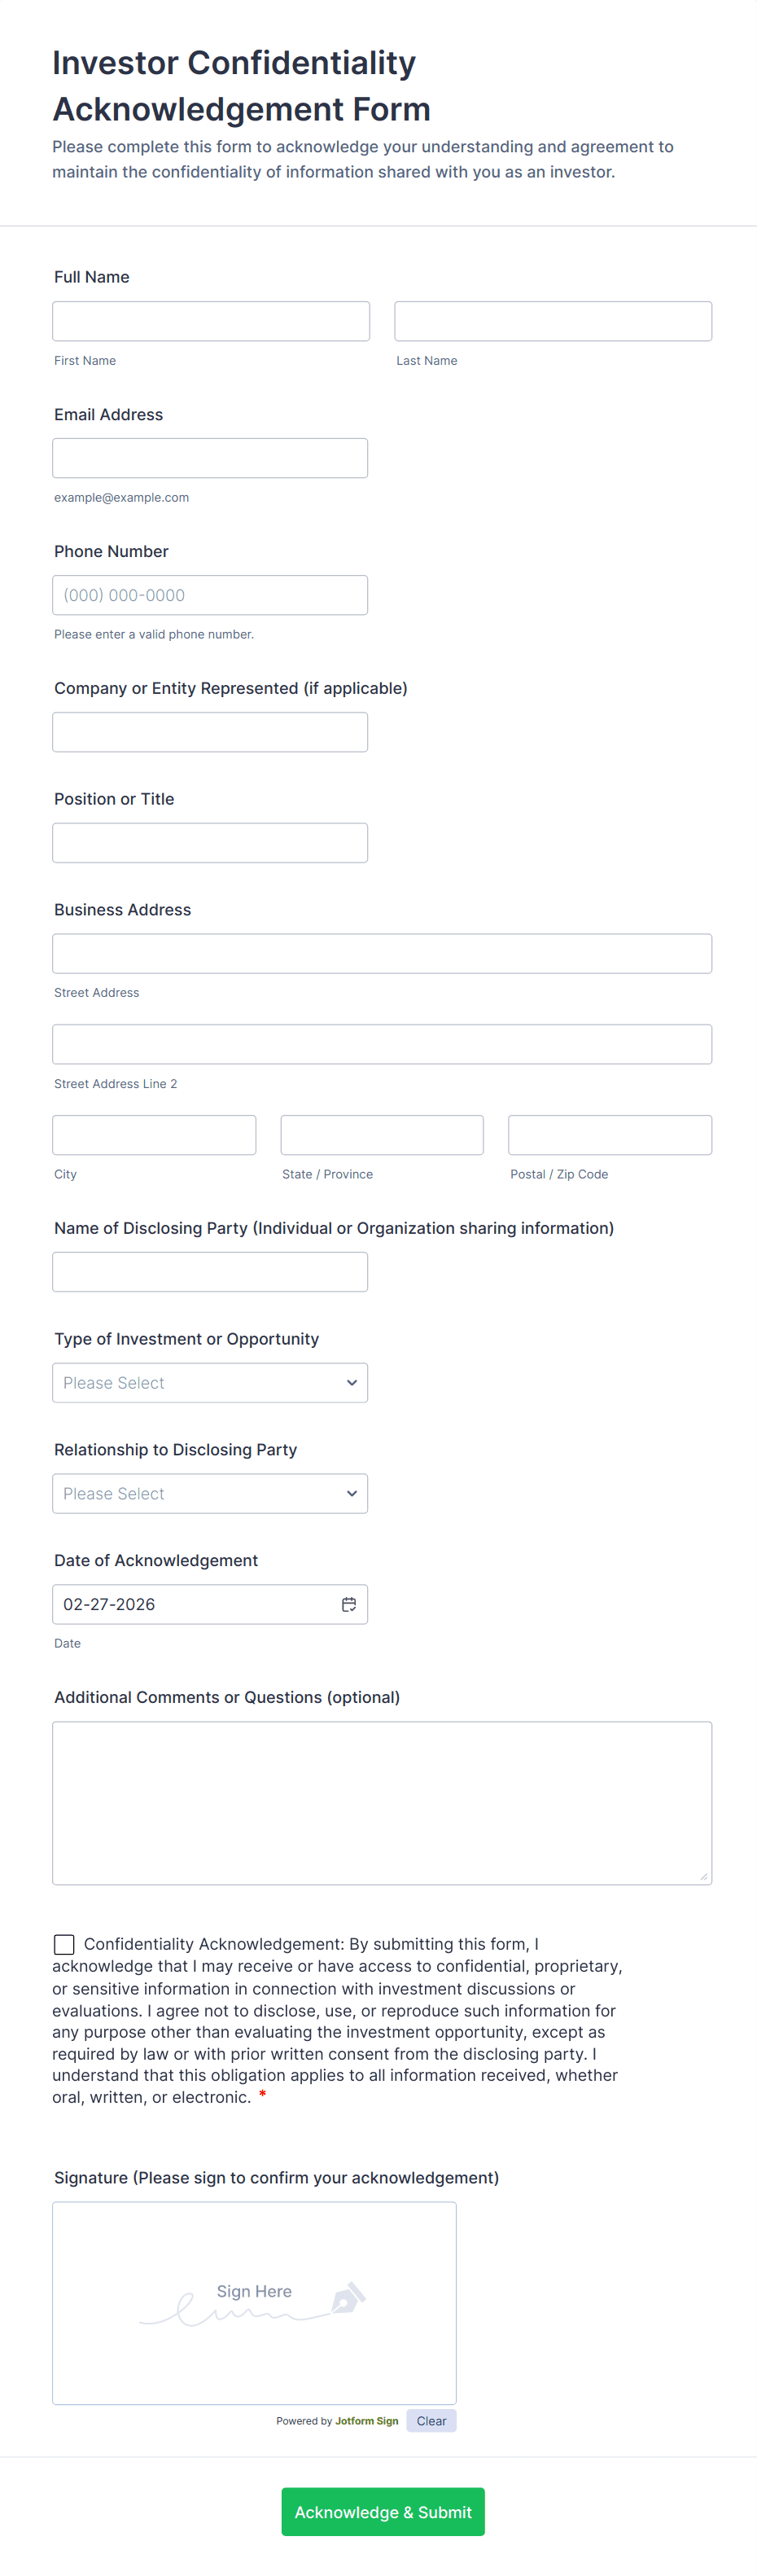The width and height of the screenshot is (757, 2576).
Task: Follow the Jotform Sign link
Action: [366, 2421]
